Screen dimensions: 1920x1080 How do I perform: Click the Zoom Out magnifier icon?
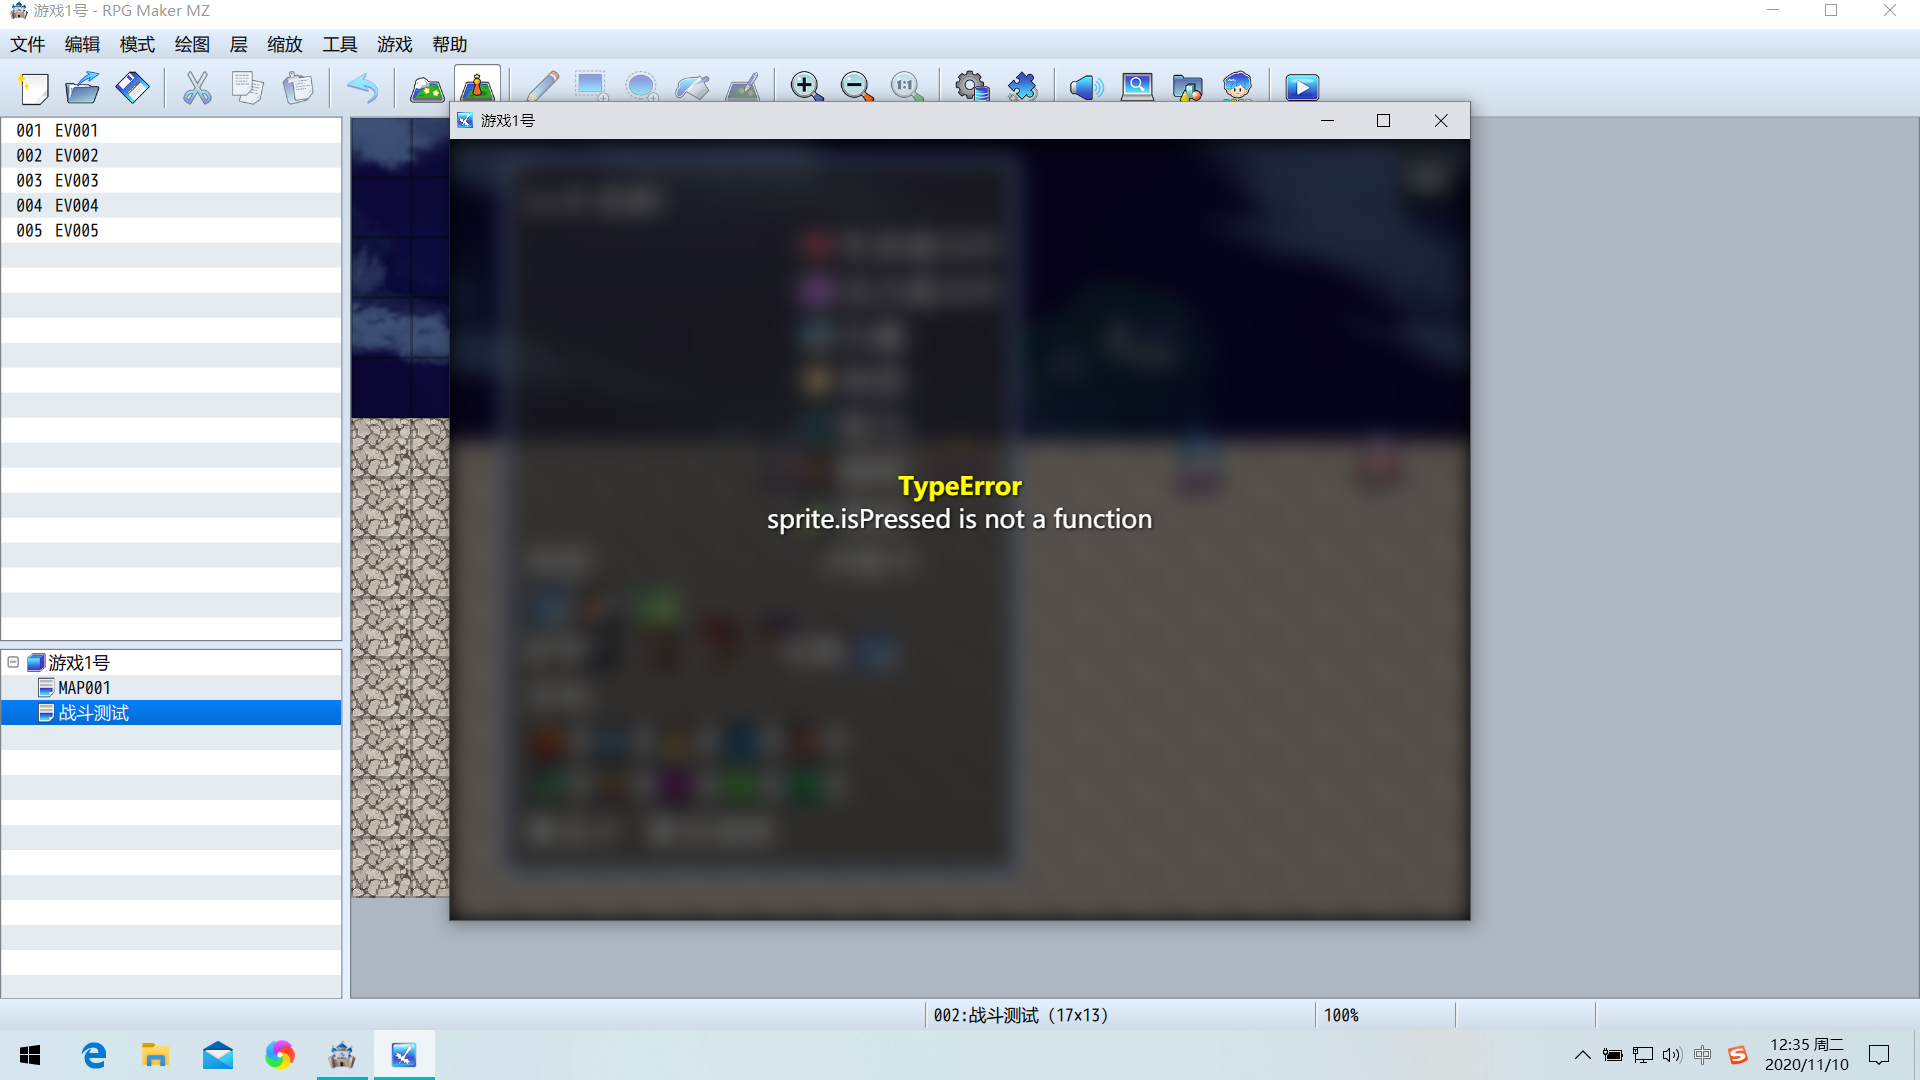pyautogui.click(x=856, y=88)
